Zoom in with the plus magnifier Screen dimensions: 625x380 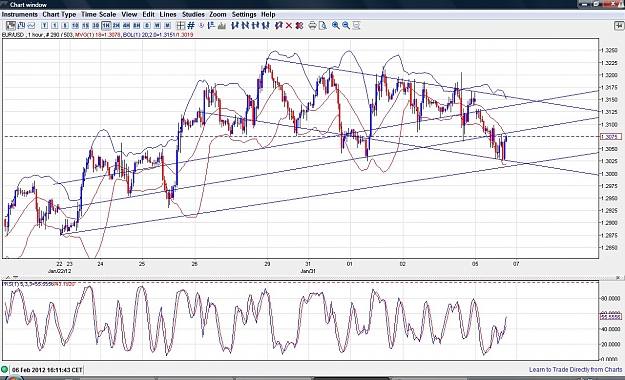tap(336, 26)
